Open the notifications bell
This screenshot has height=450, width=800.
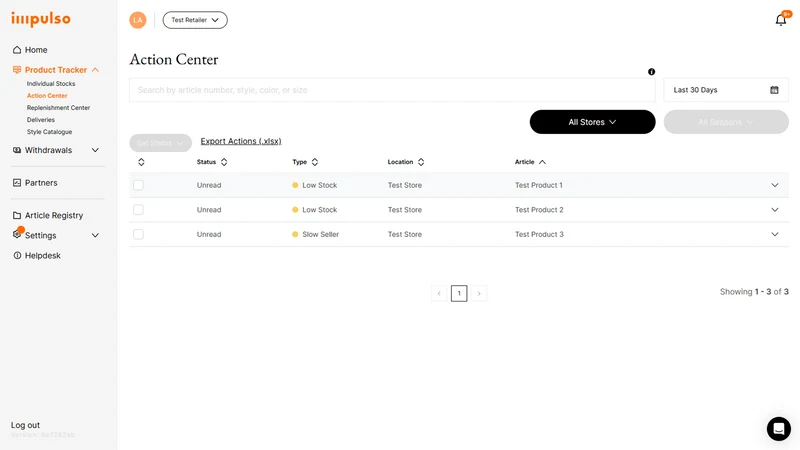point(781,20)
